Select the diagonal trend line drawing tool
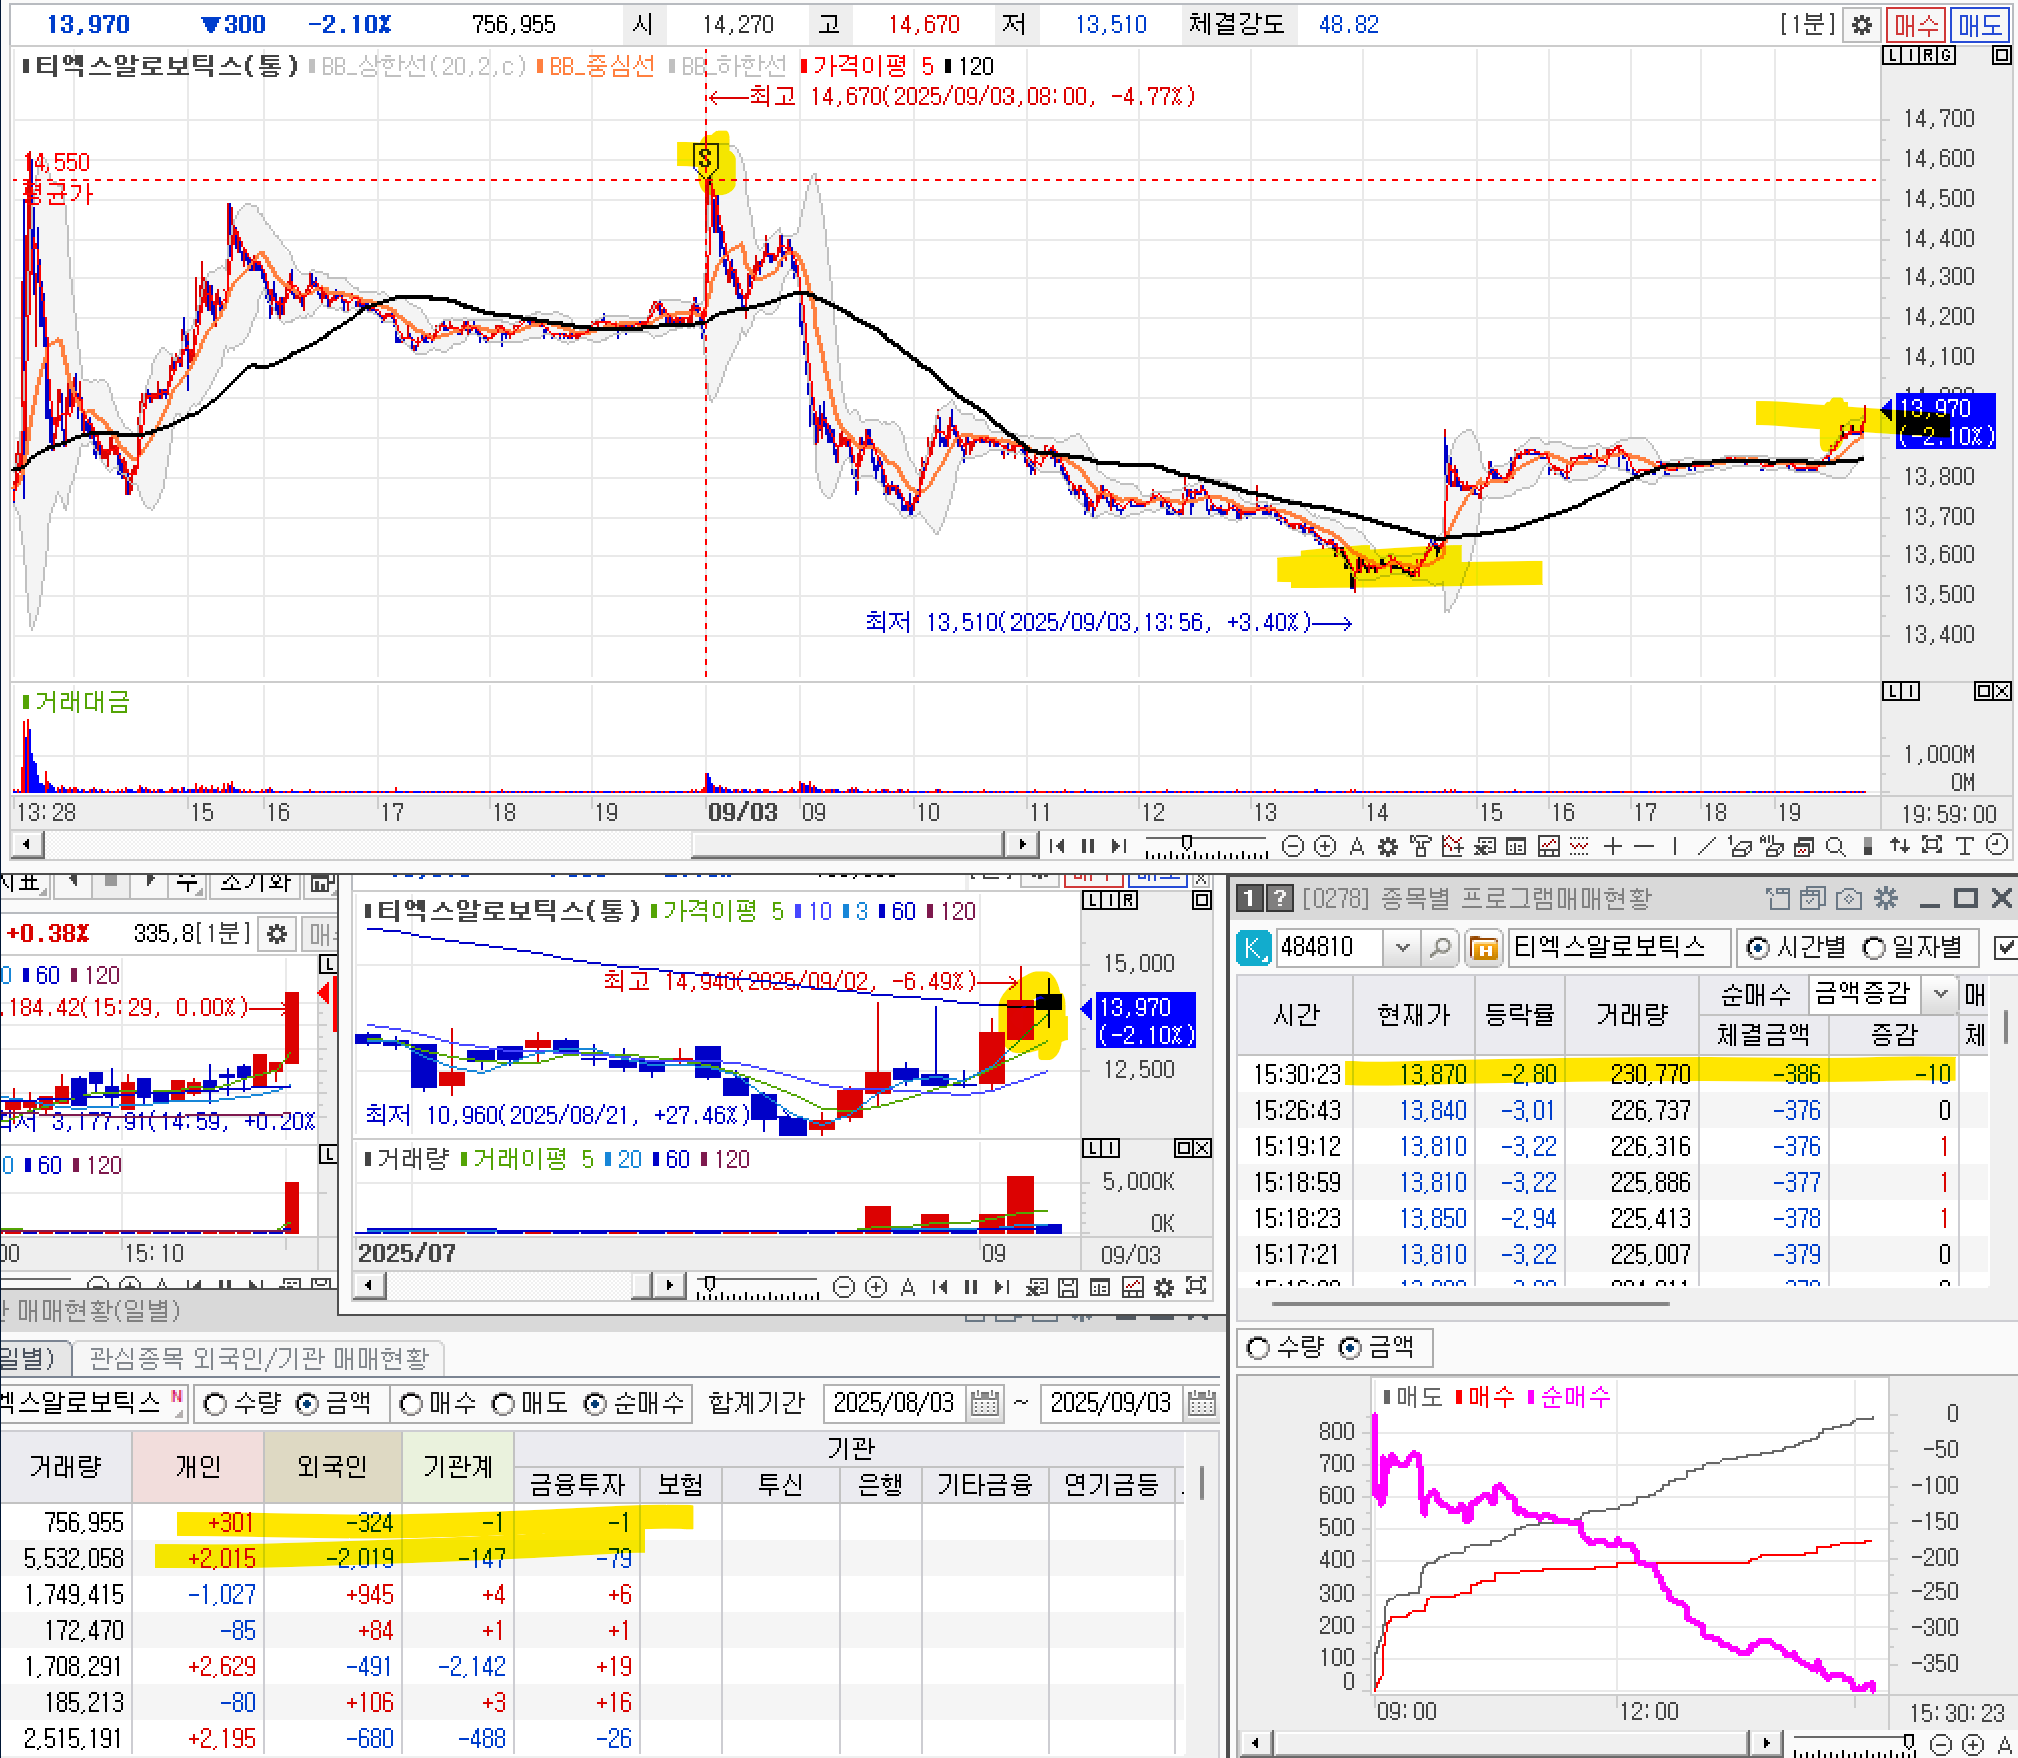This screenshot has width=2018, height=1758. (1706, 847)
